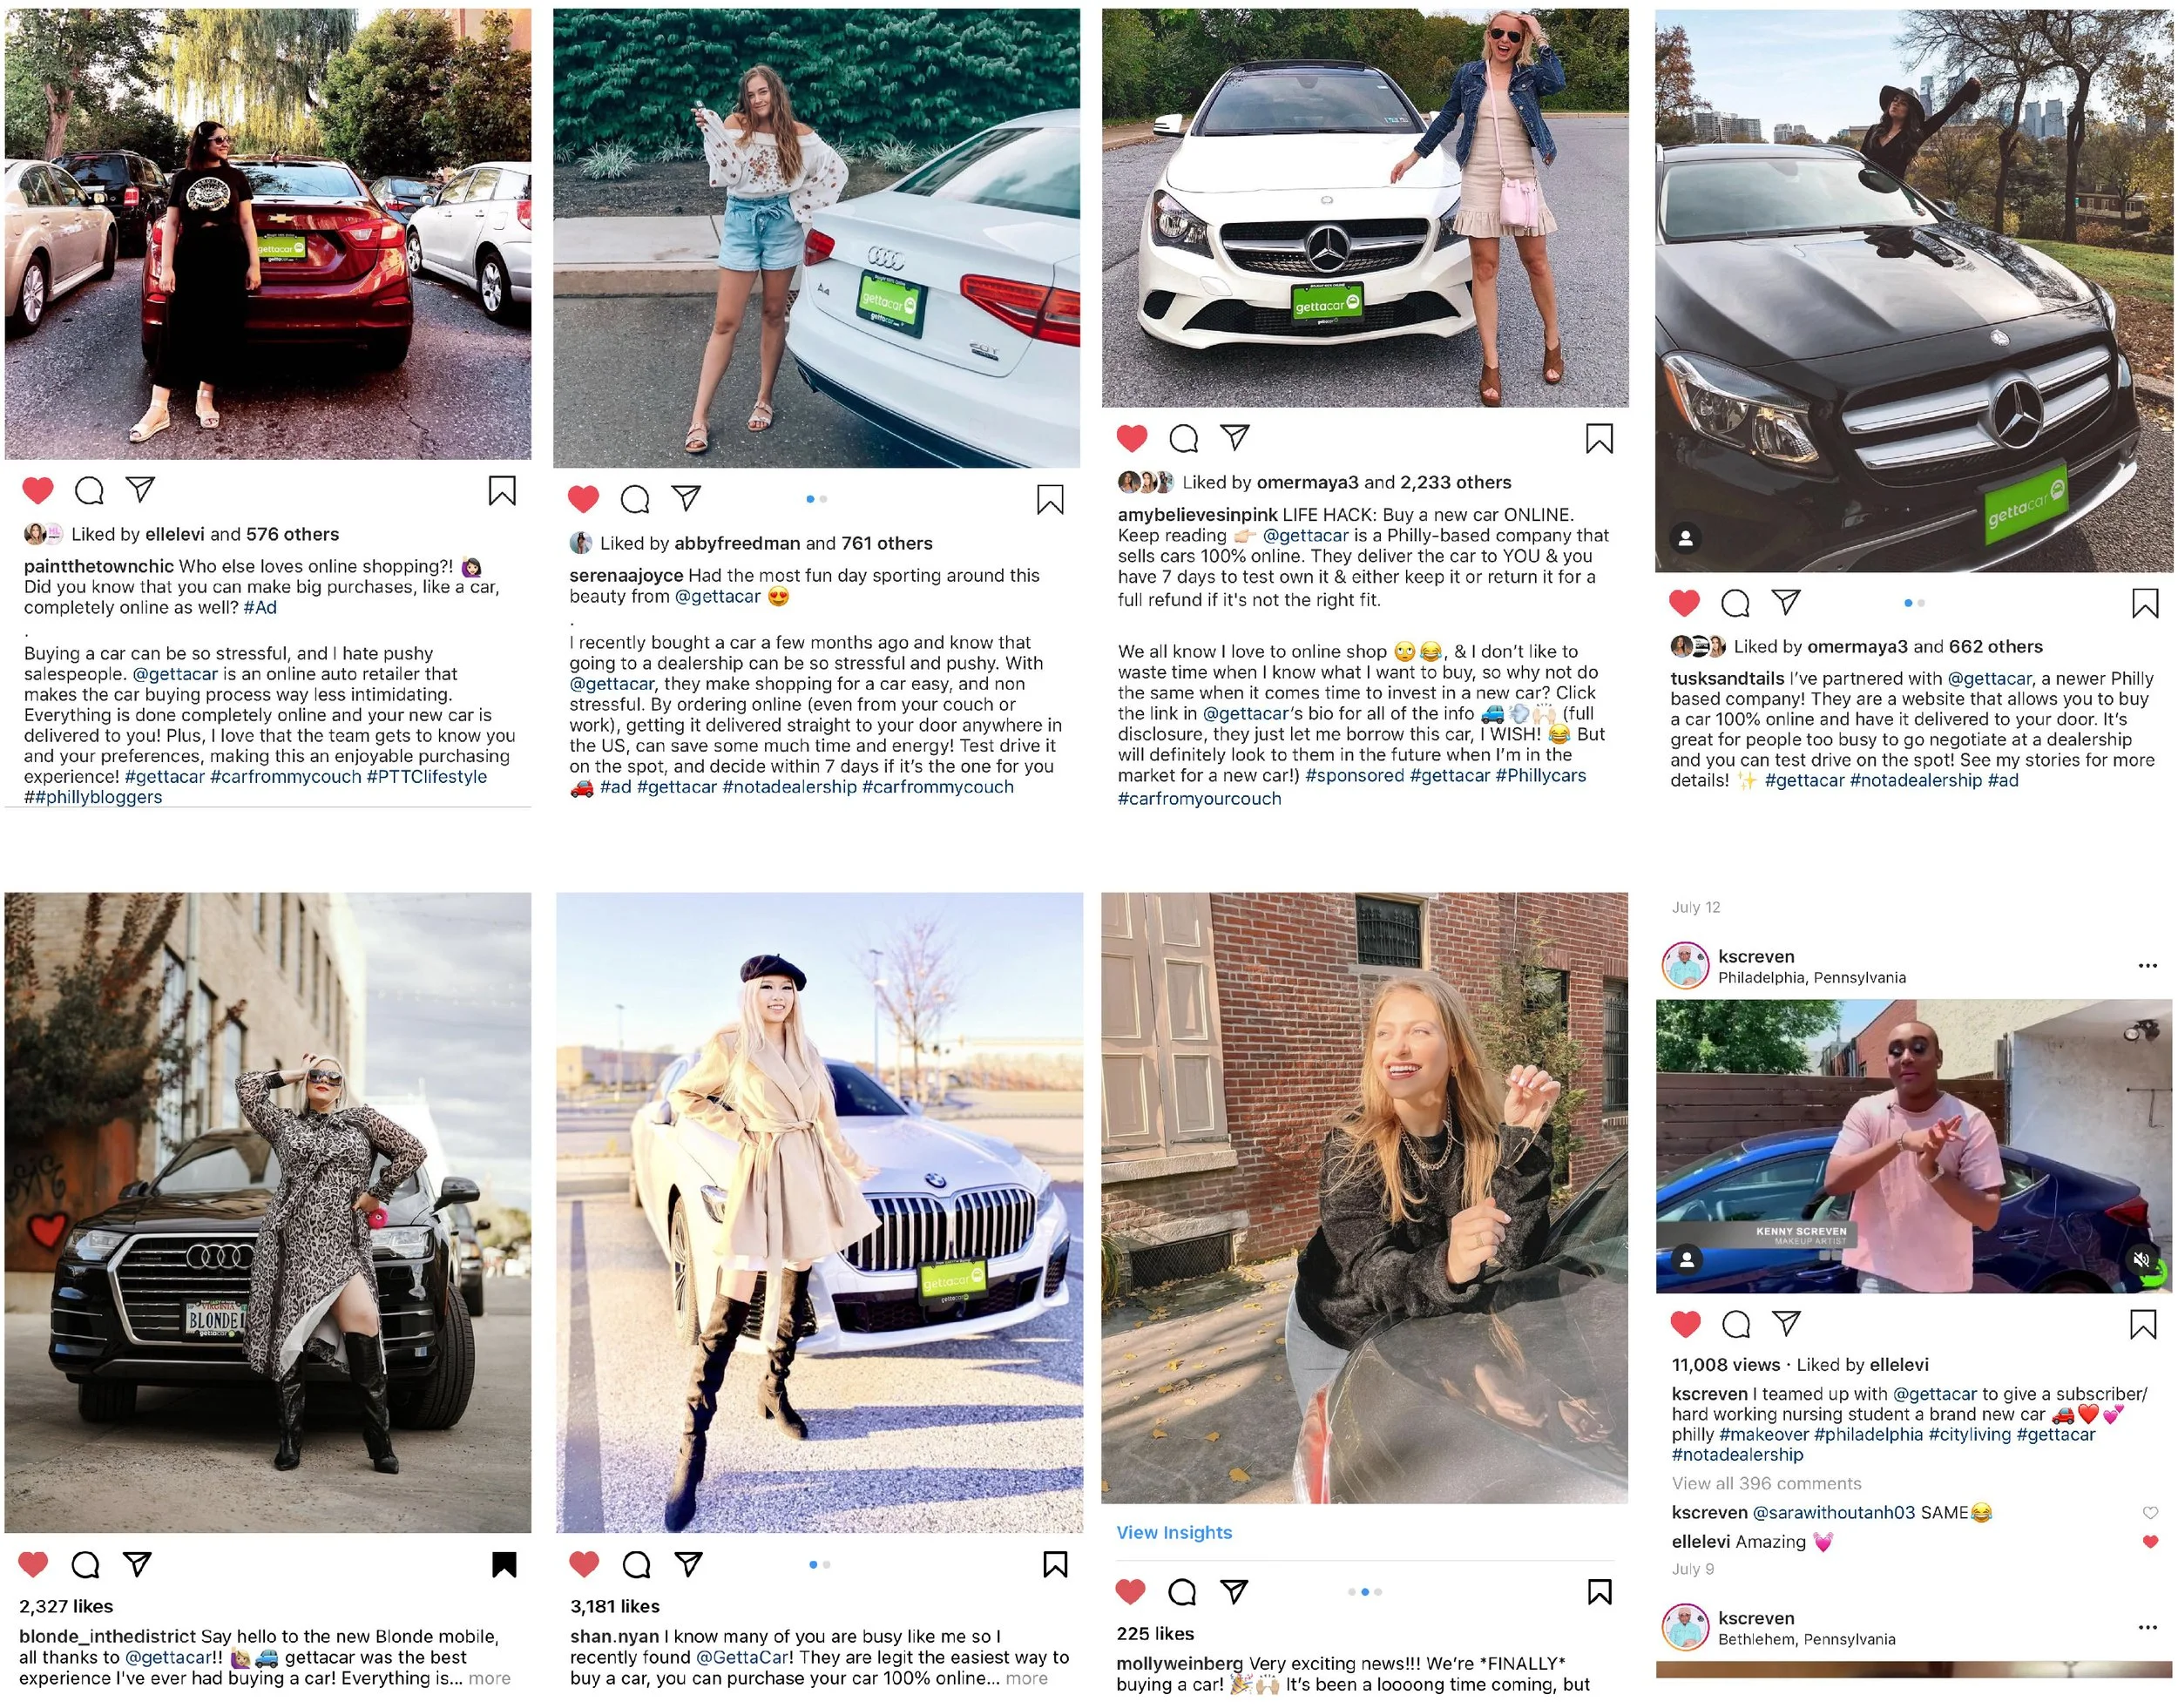This screenshot has height=1708, width=2178.
Task: Bookmark the tusksandtails post
Action: (2144, 603)
